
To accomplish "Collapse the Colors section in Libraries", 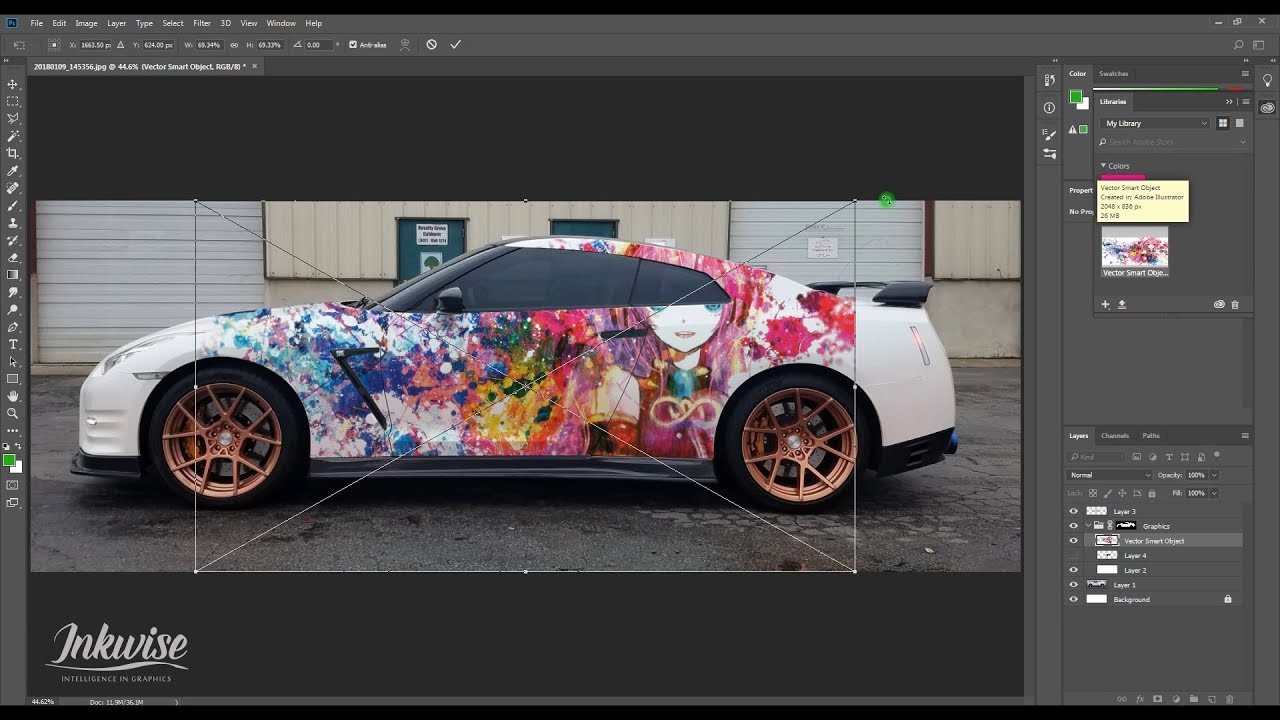I will pyautogui.click(x=1103, y=166).
